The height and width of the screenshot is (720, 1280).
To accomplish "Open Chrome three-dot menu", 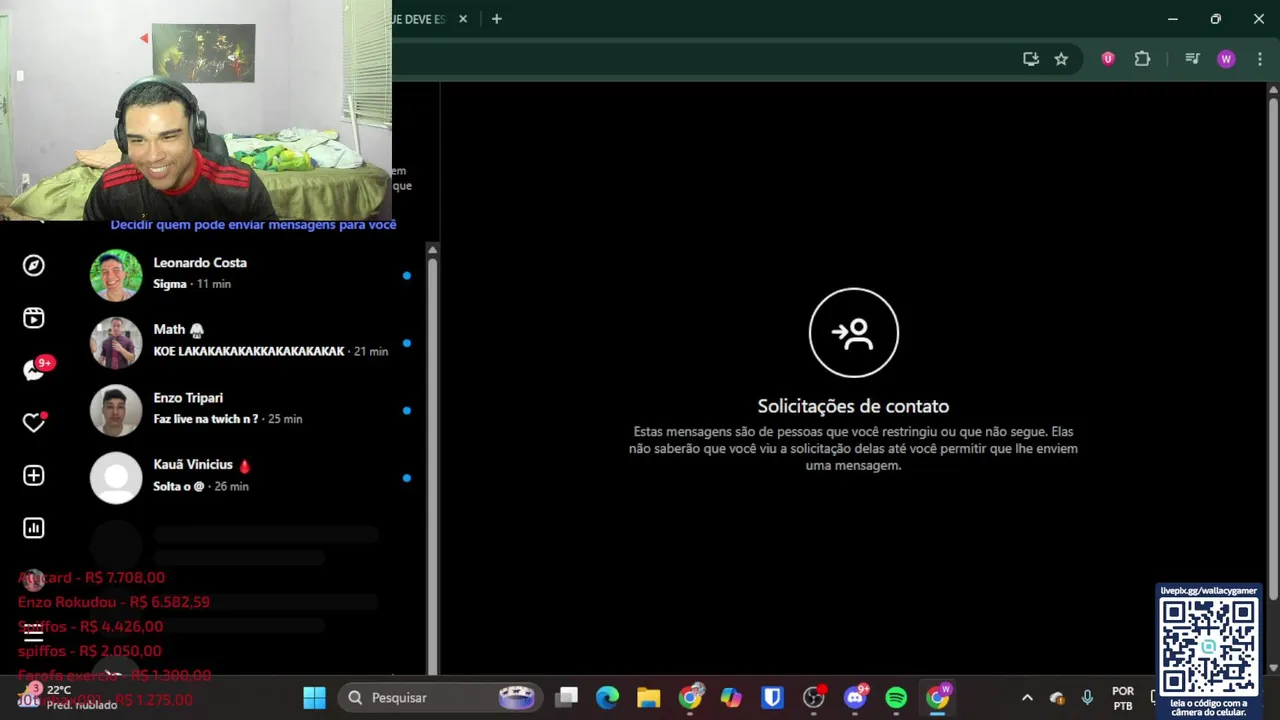I will pyautogui.click(x=1260, y=59).
